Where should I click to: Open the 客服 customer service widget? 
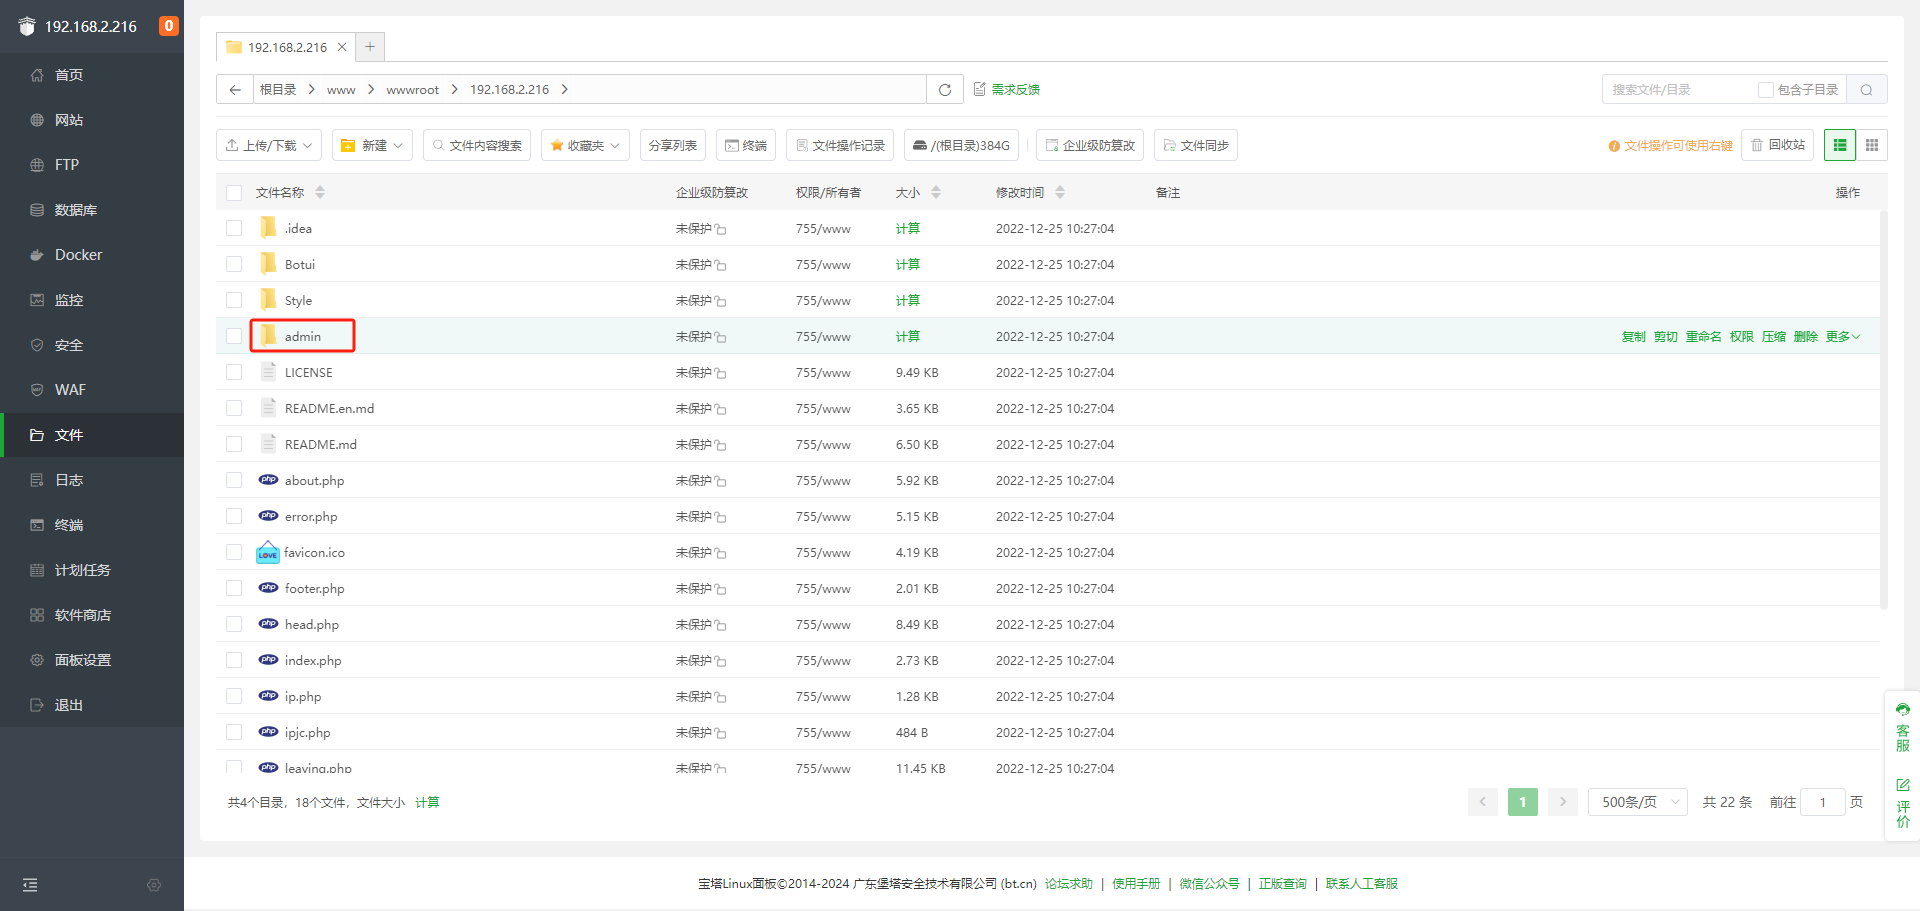tap(1903, 727)
